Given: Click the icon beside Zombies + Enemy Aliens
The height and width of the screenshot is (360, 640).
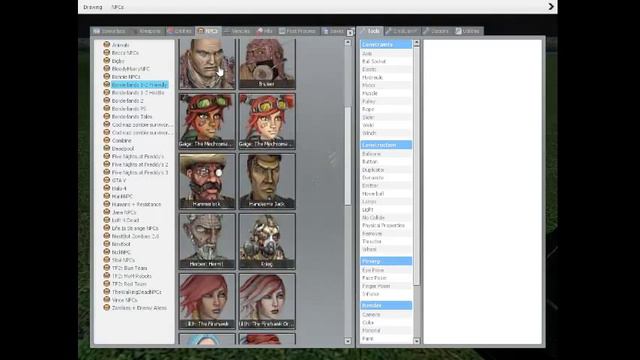Looking at the screenshot, I should coord(107,307).
